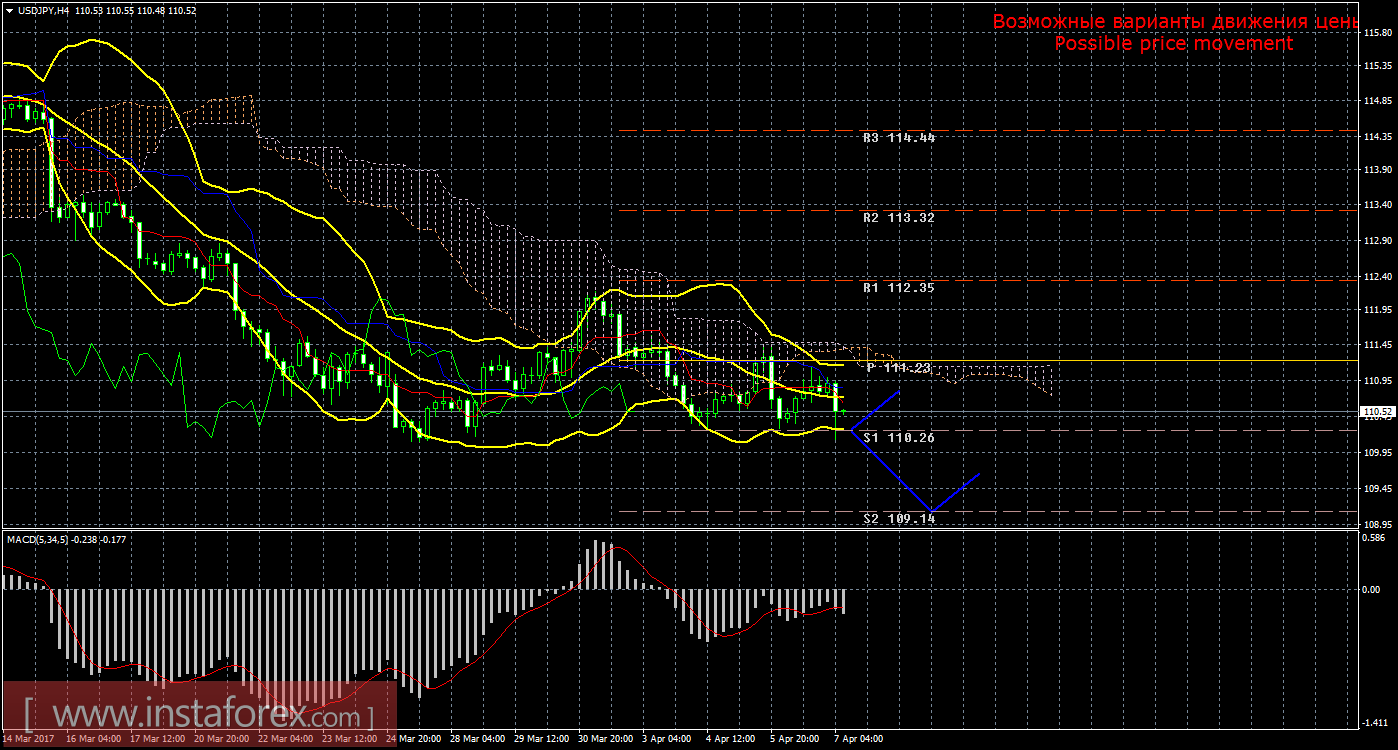Click the 0.00 level on MACD scale
The height and width of the screenshot is (750, 1398).
pos(1374,589)
